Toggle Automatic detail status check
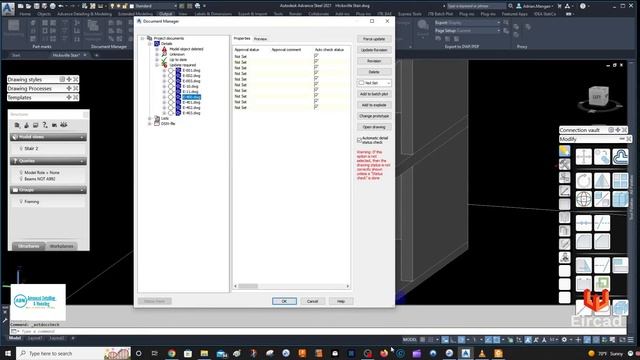The height and width of the screenshot is (360, 640). pyautogui.click(x=359, y=140)
